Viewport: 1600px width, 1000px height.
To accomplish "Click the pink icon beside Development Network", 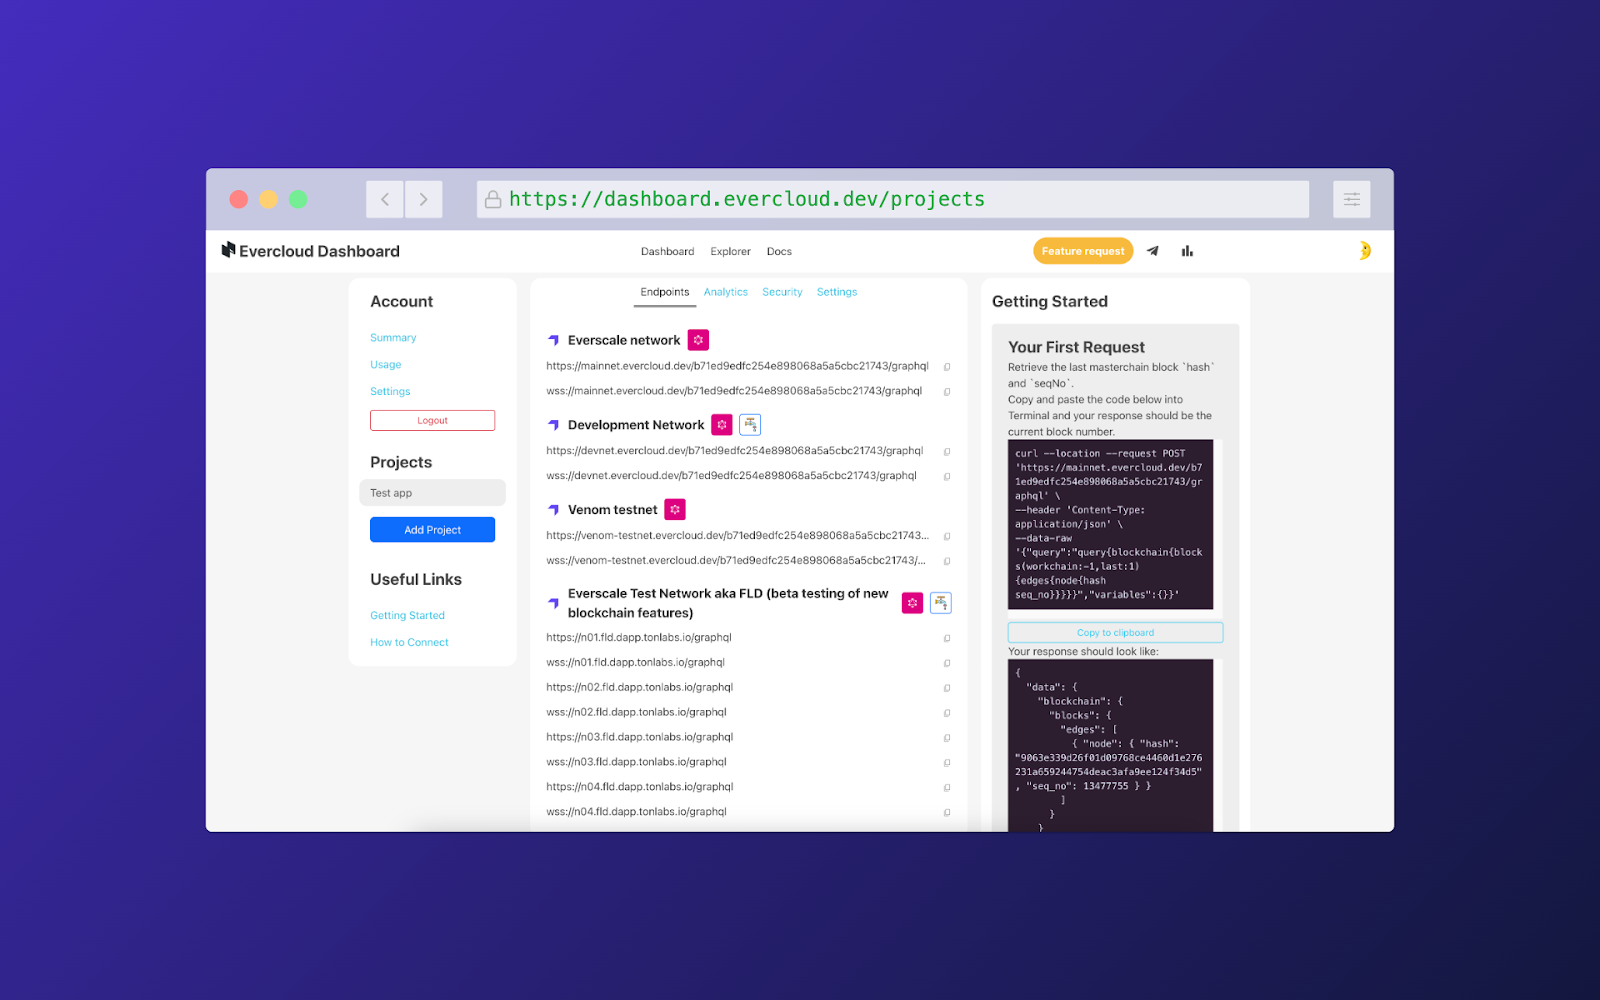I will coord(722,425).
